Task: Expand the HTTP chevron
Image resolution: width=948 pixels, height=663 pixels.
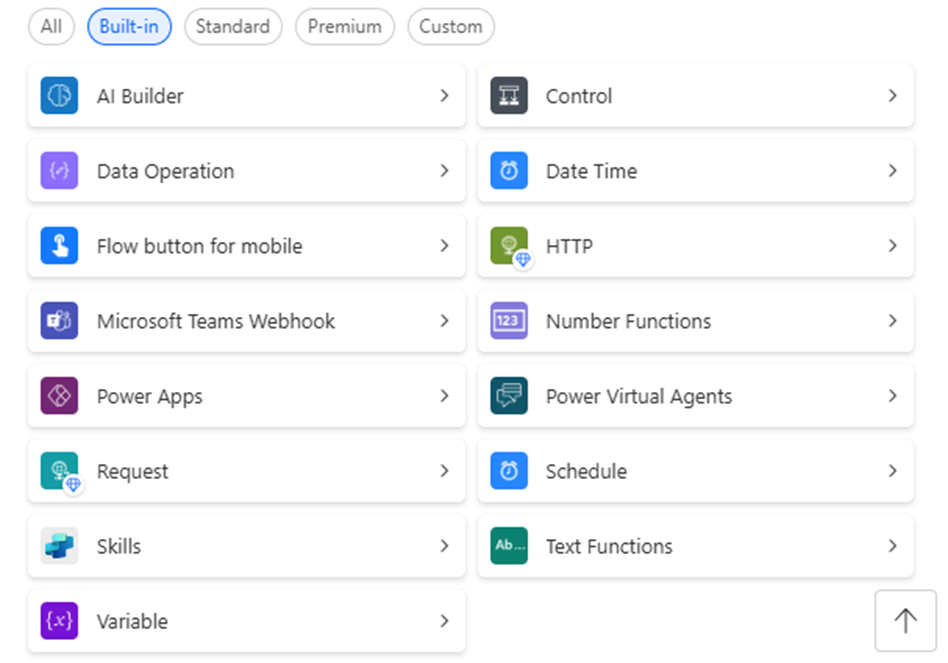Action: 892,245
